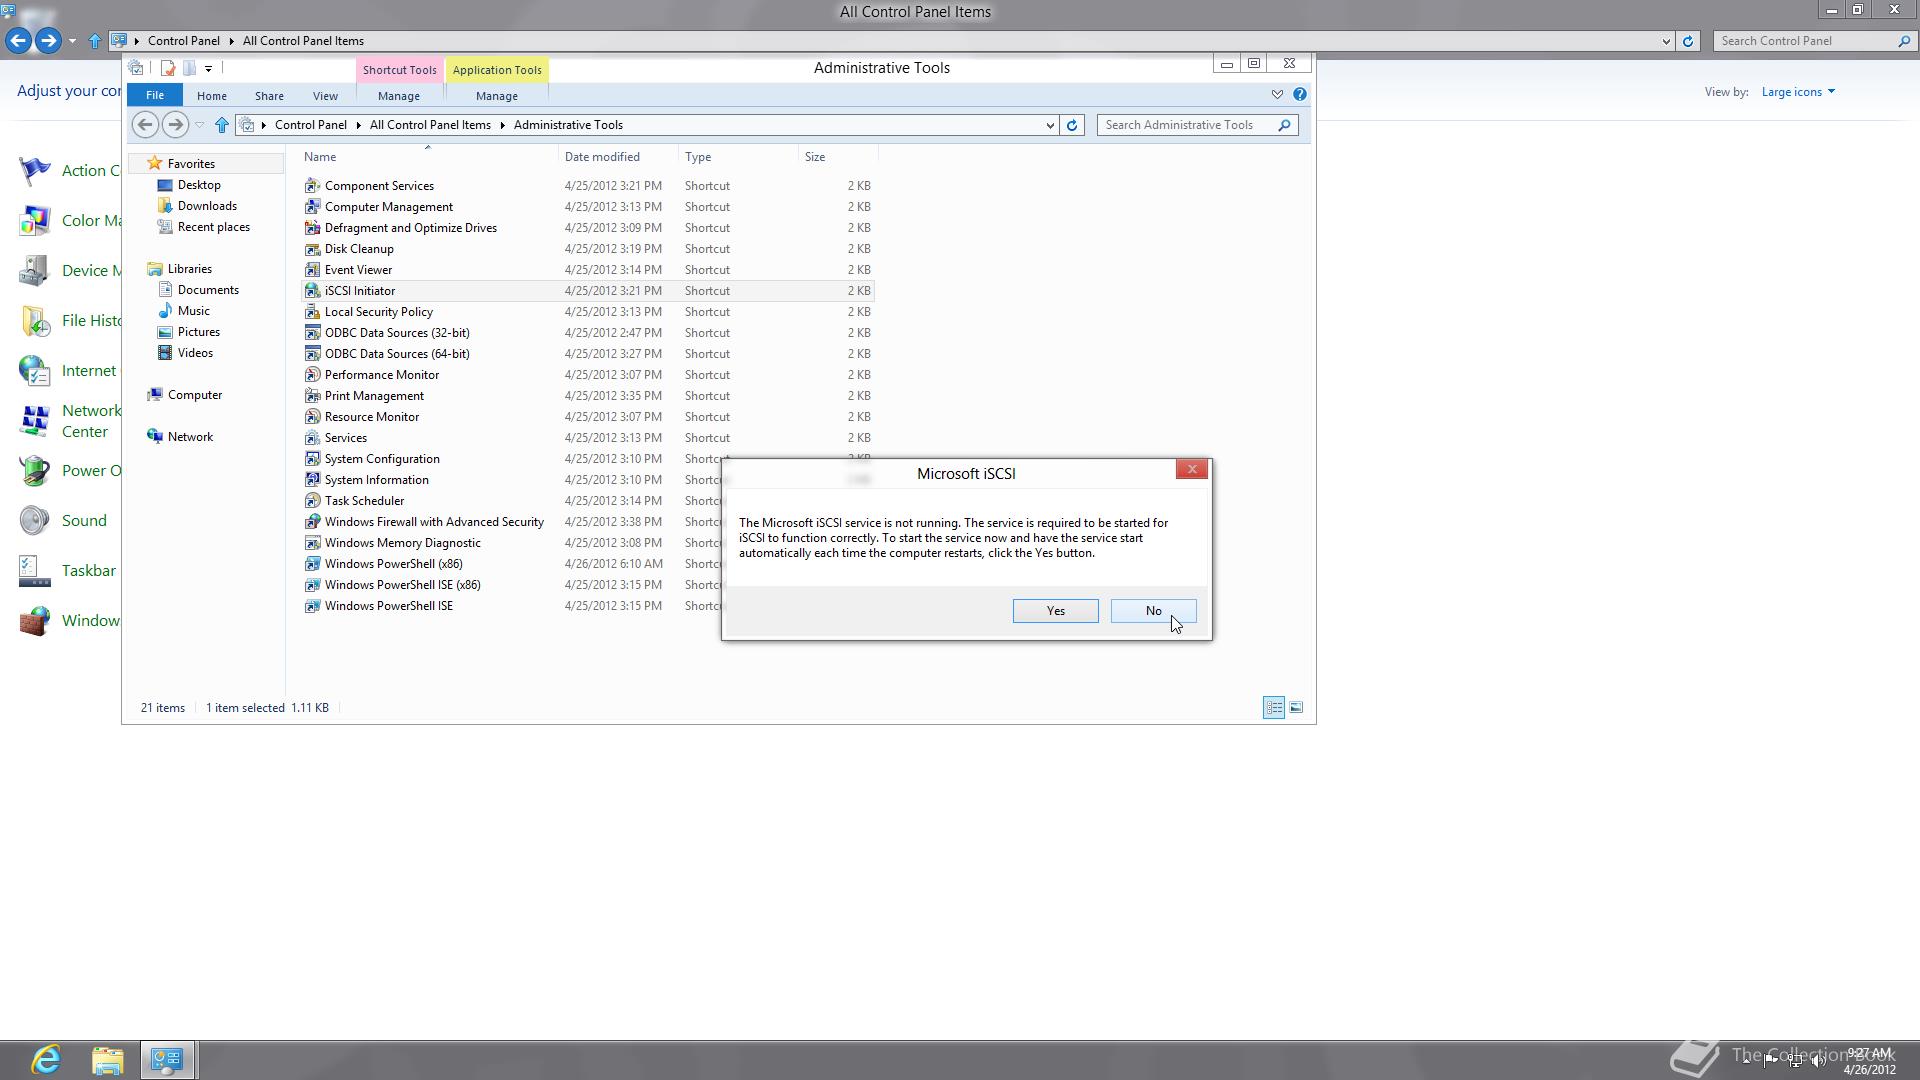Select Windows PowerShell ISE icon
The image size is (1920, 1080).
pos(312,606)
